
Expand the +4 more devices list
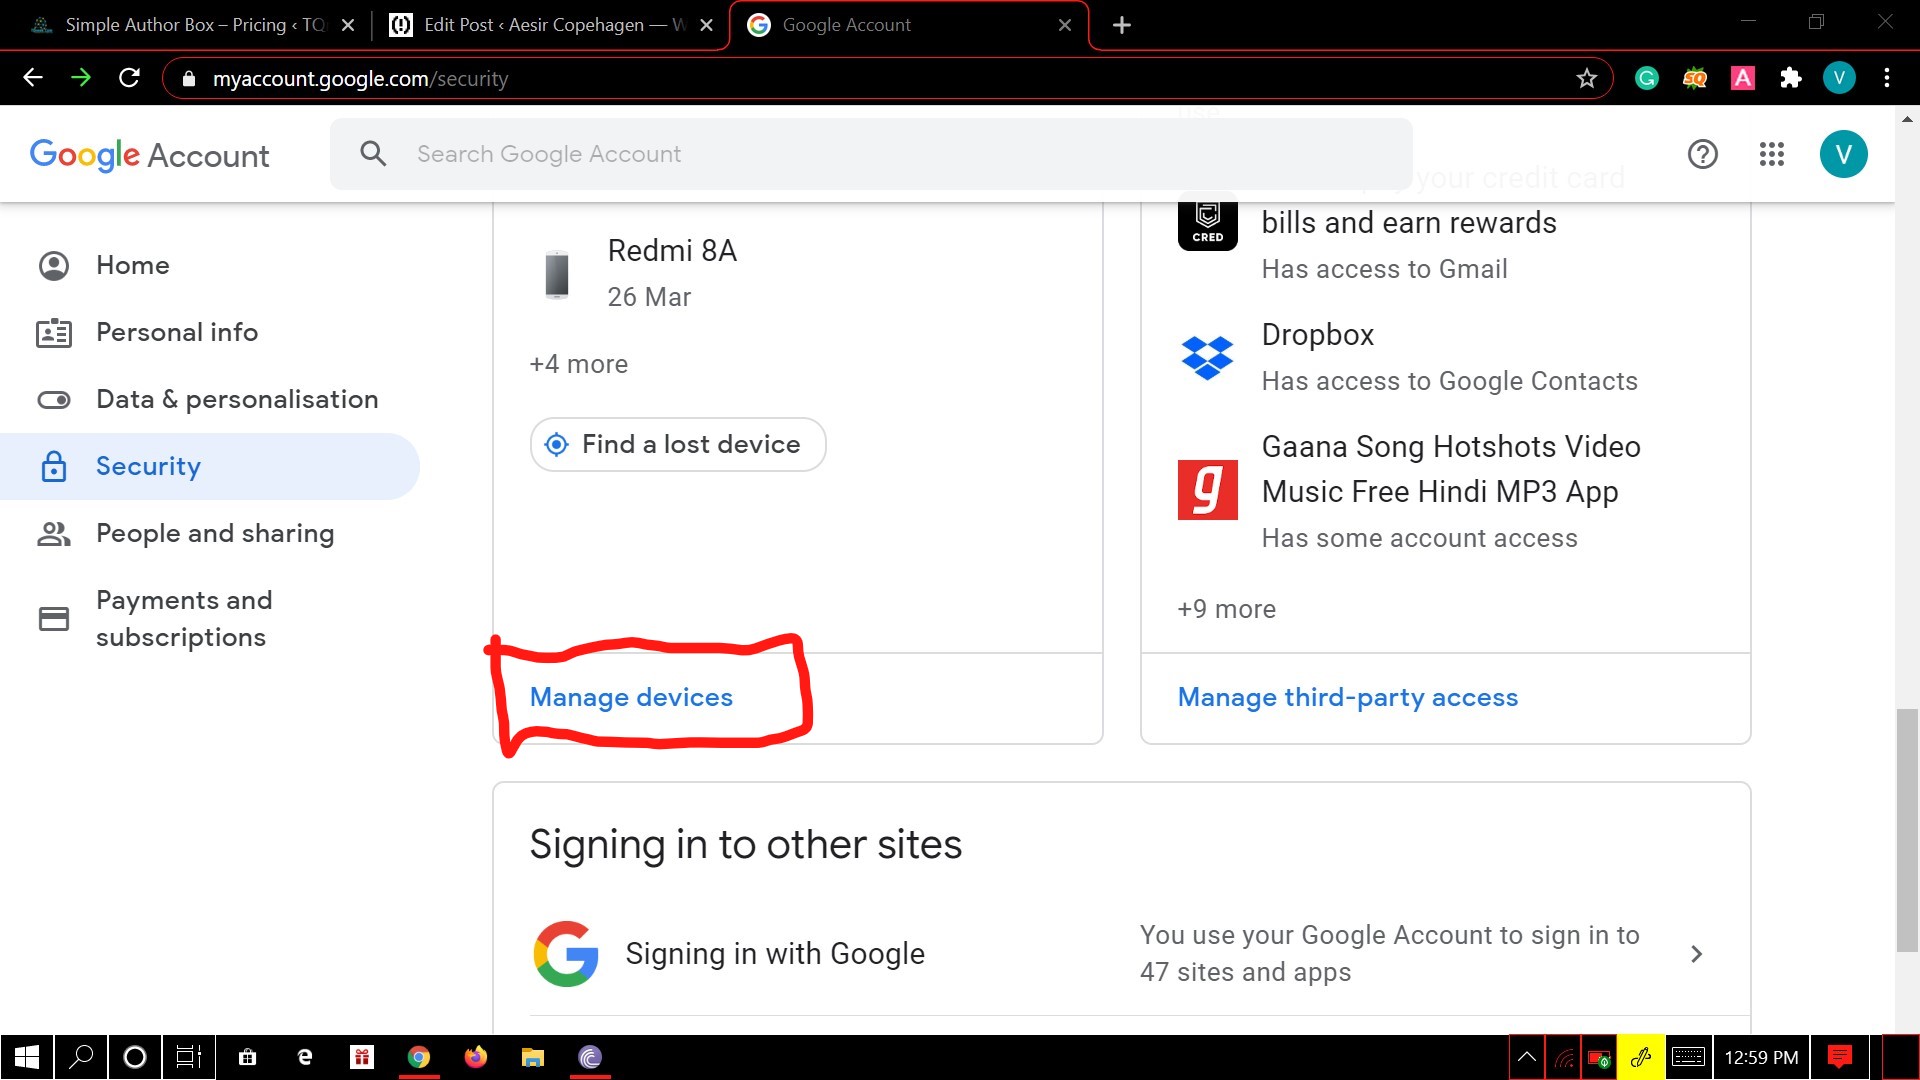pos(578,364)
